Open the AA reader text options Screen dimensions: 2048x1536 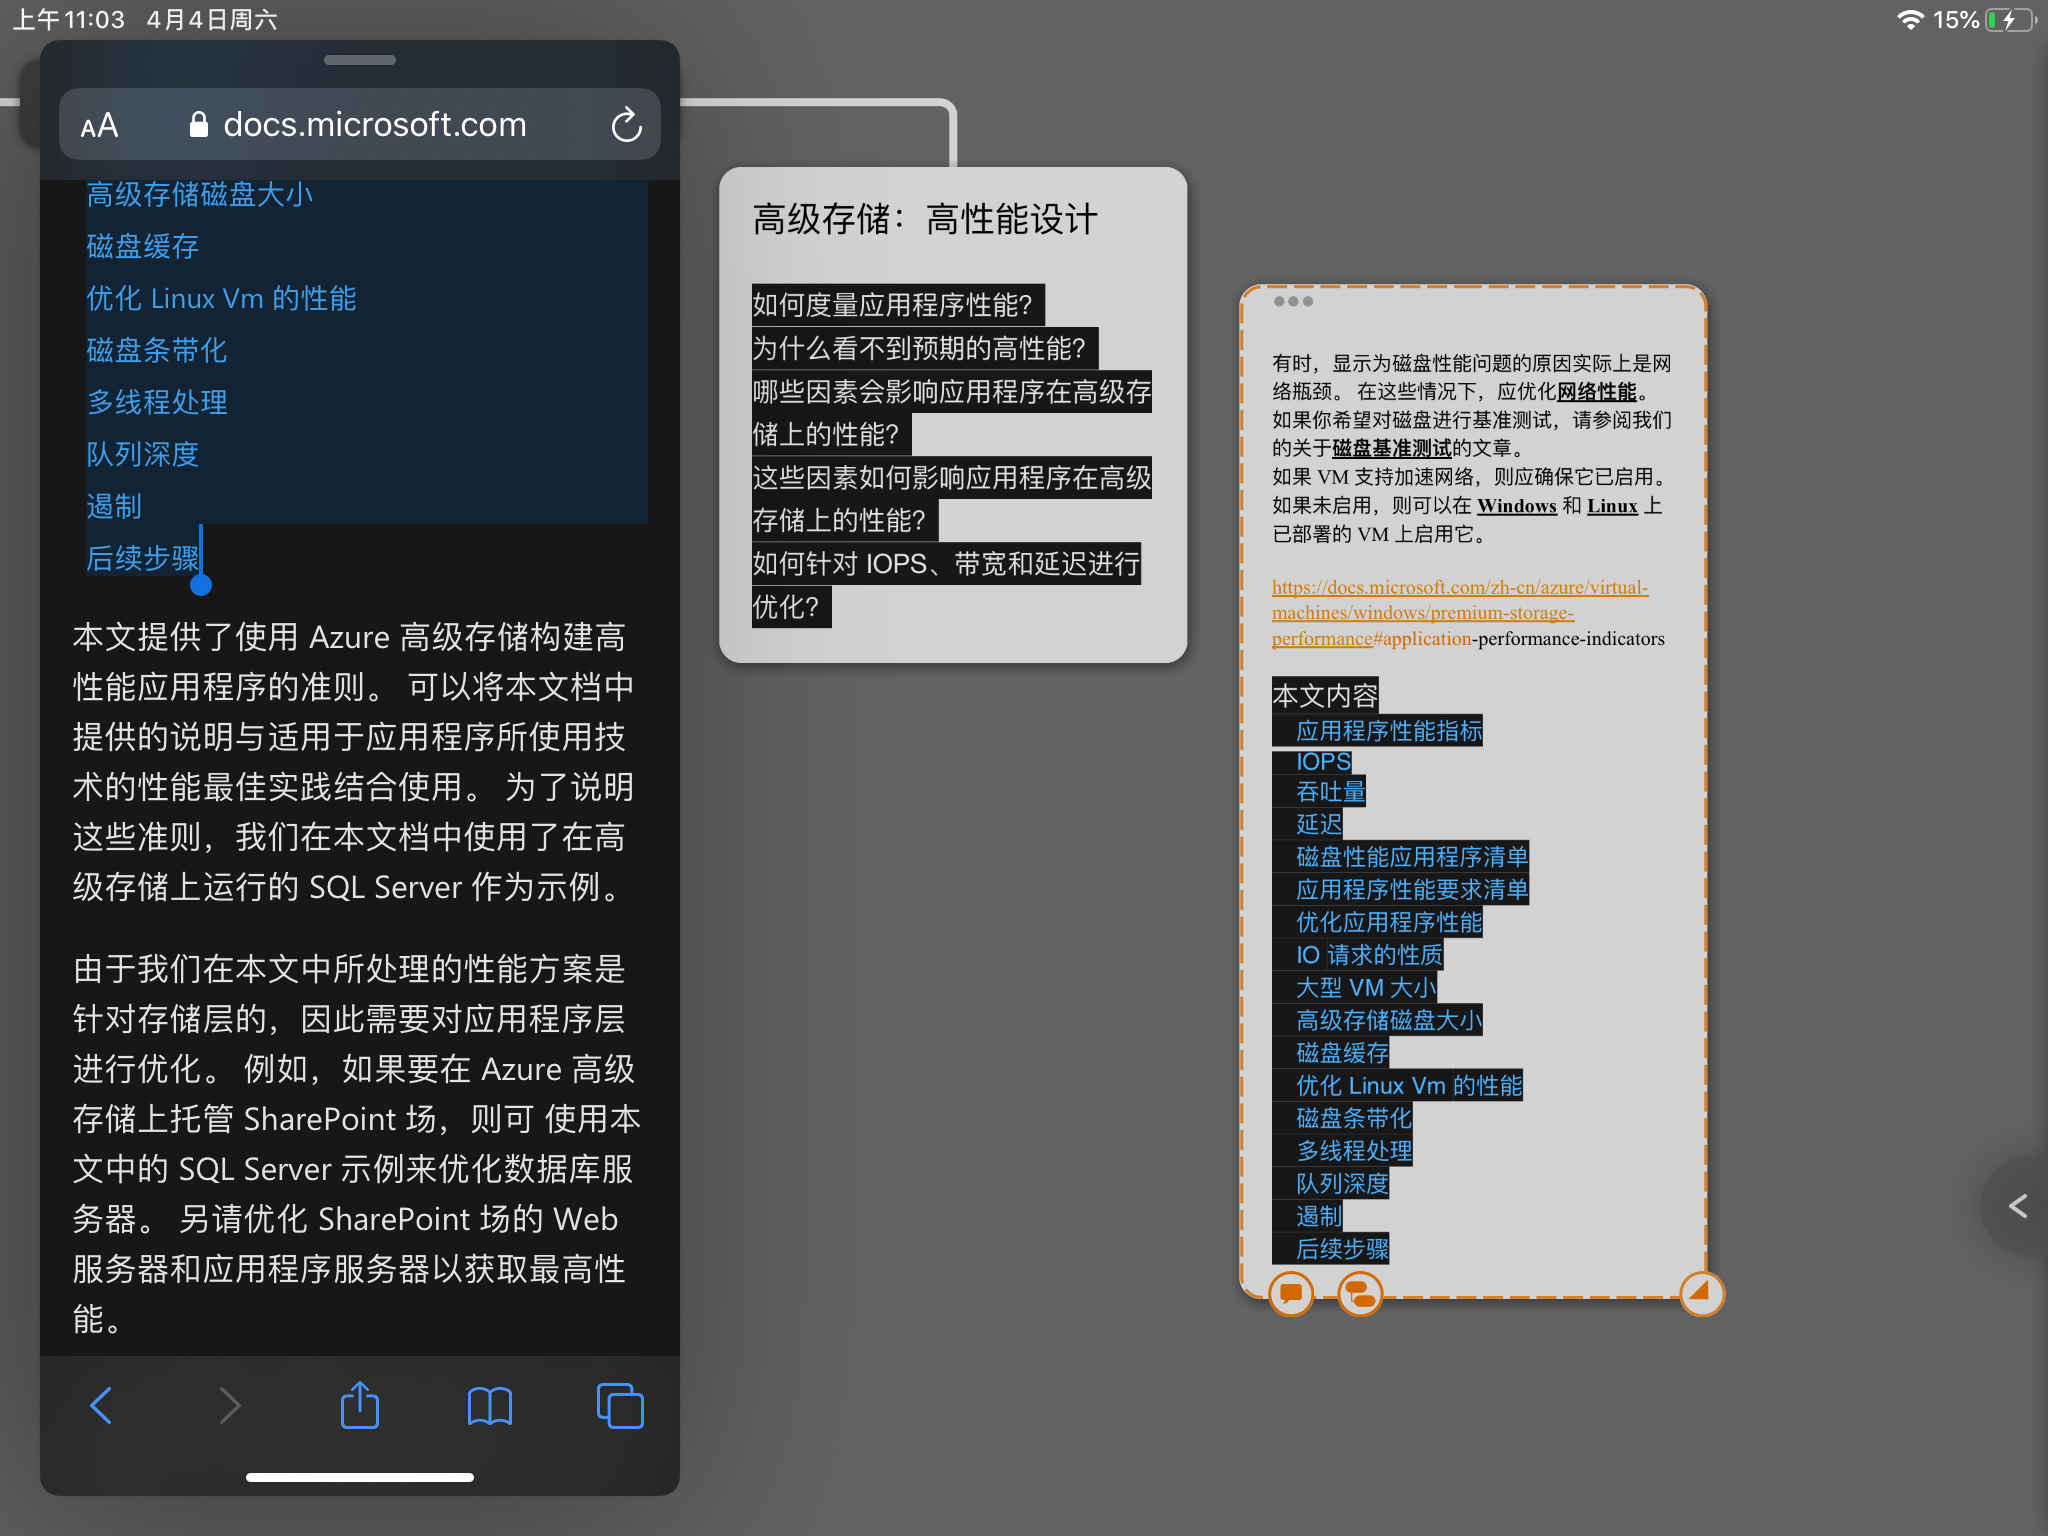point(100,126)
